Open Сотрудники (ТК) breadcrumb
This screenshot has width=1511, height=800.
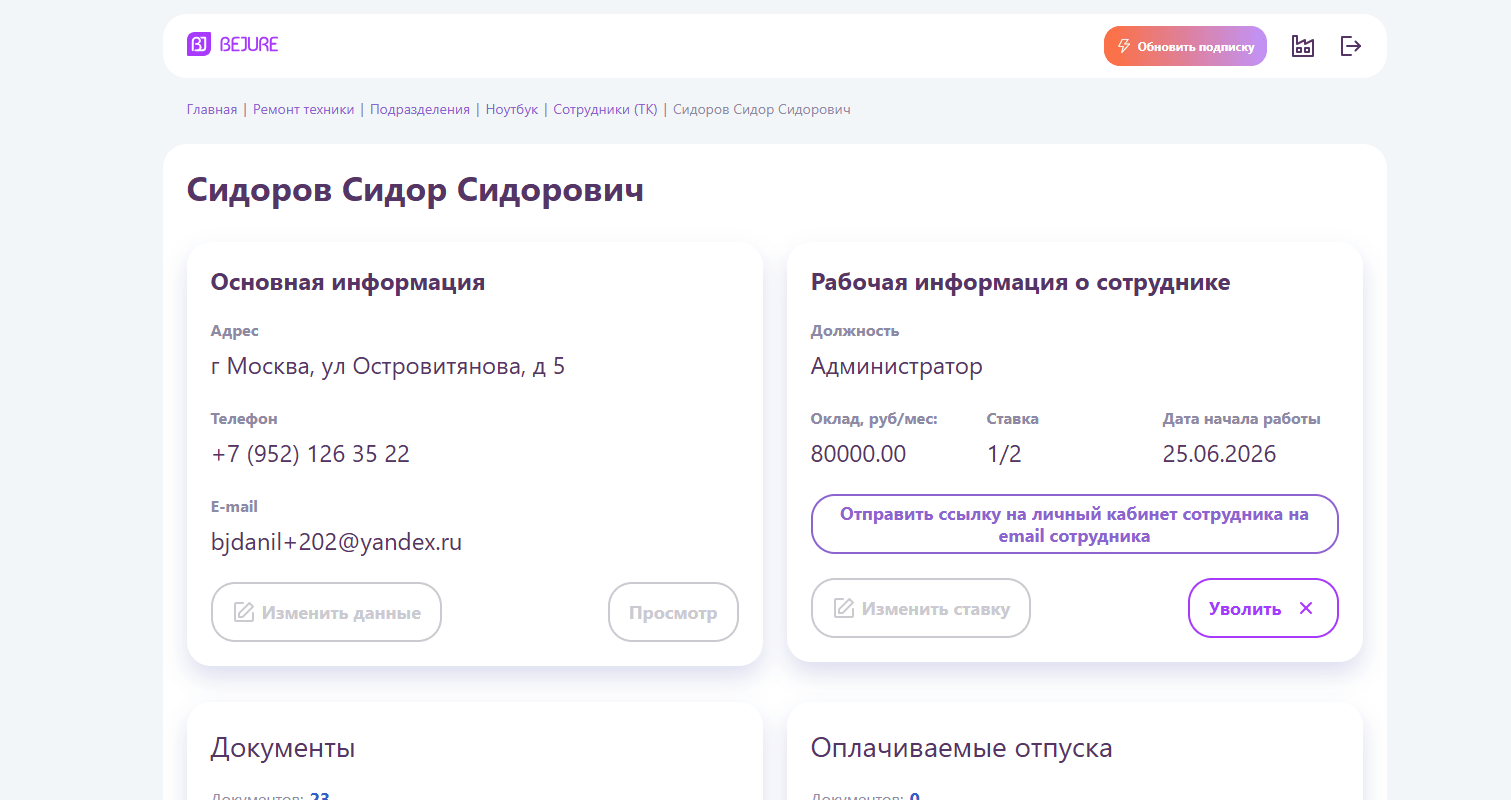[606, 109]
